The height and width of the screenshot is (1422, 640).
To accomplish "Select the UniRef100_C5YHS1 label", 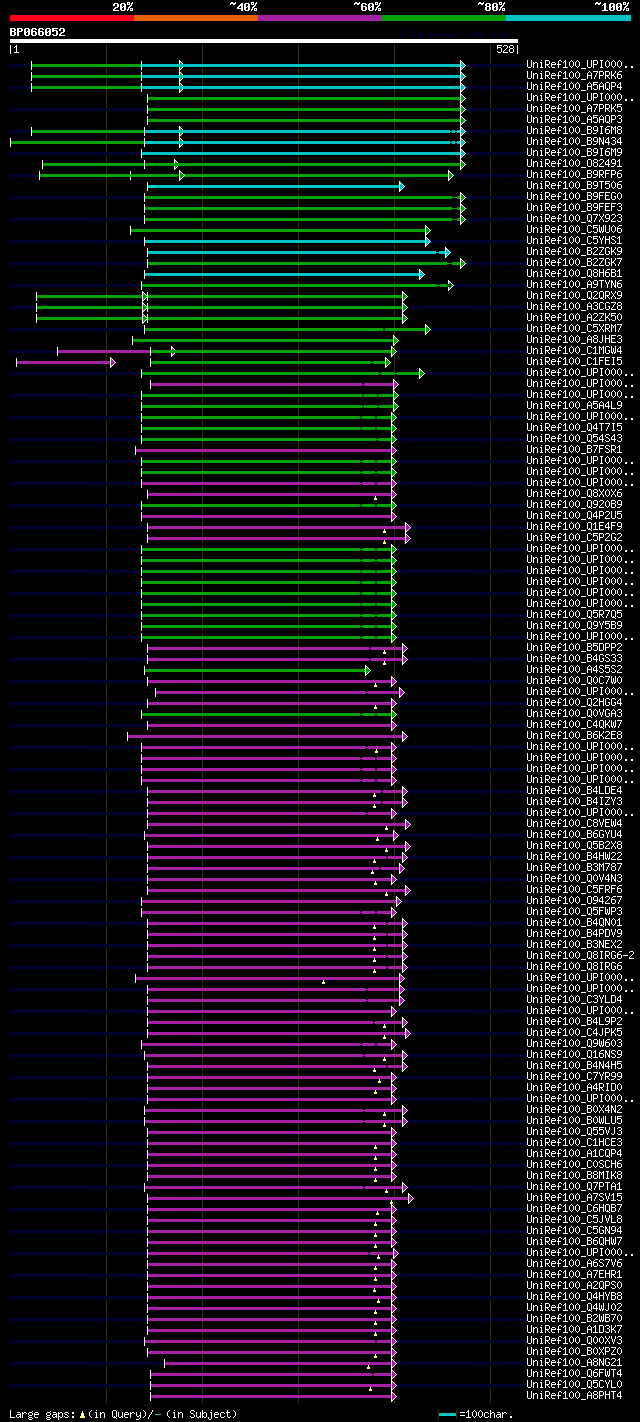I will point(574,240).
